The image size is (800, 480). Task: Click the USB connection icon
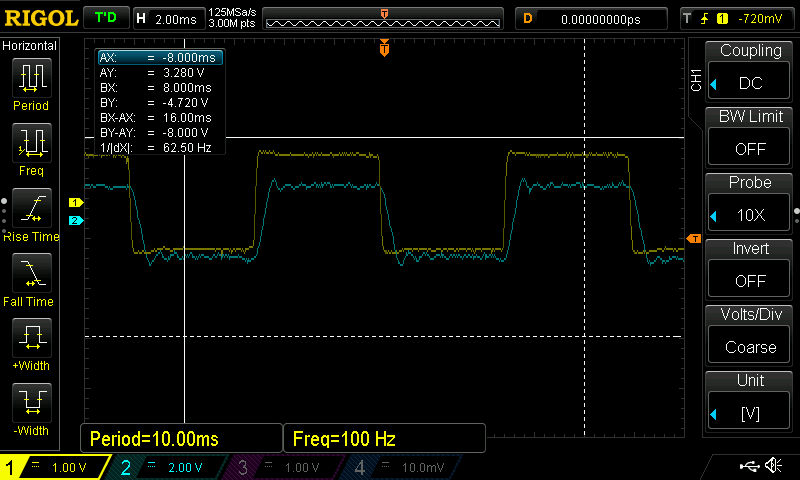(x=749, y=466)
